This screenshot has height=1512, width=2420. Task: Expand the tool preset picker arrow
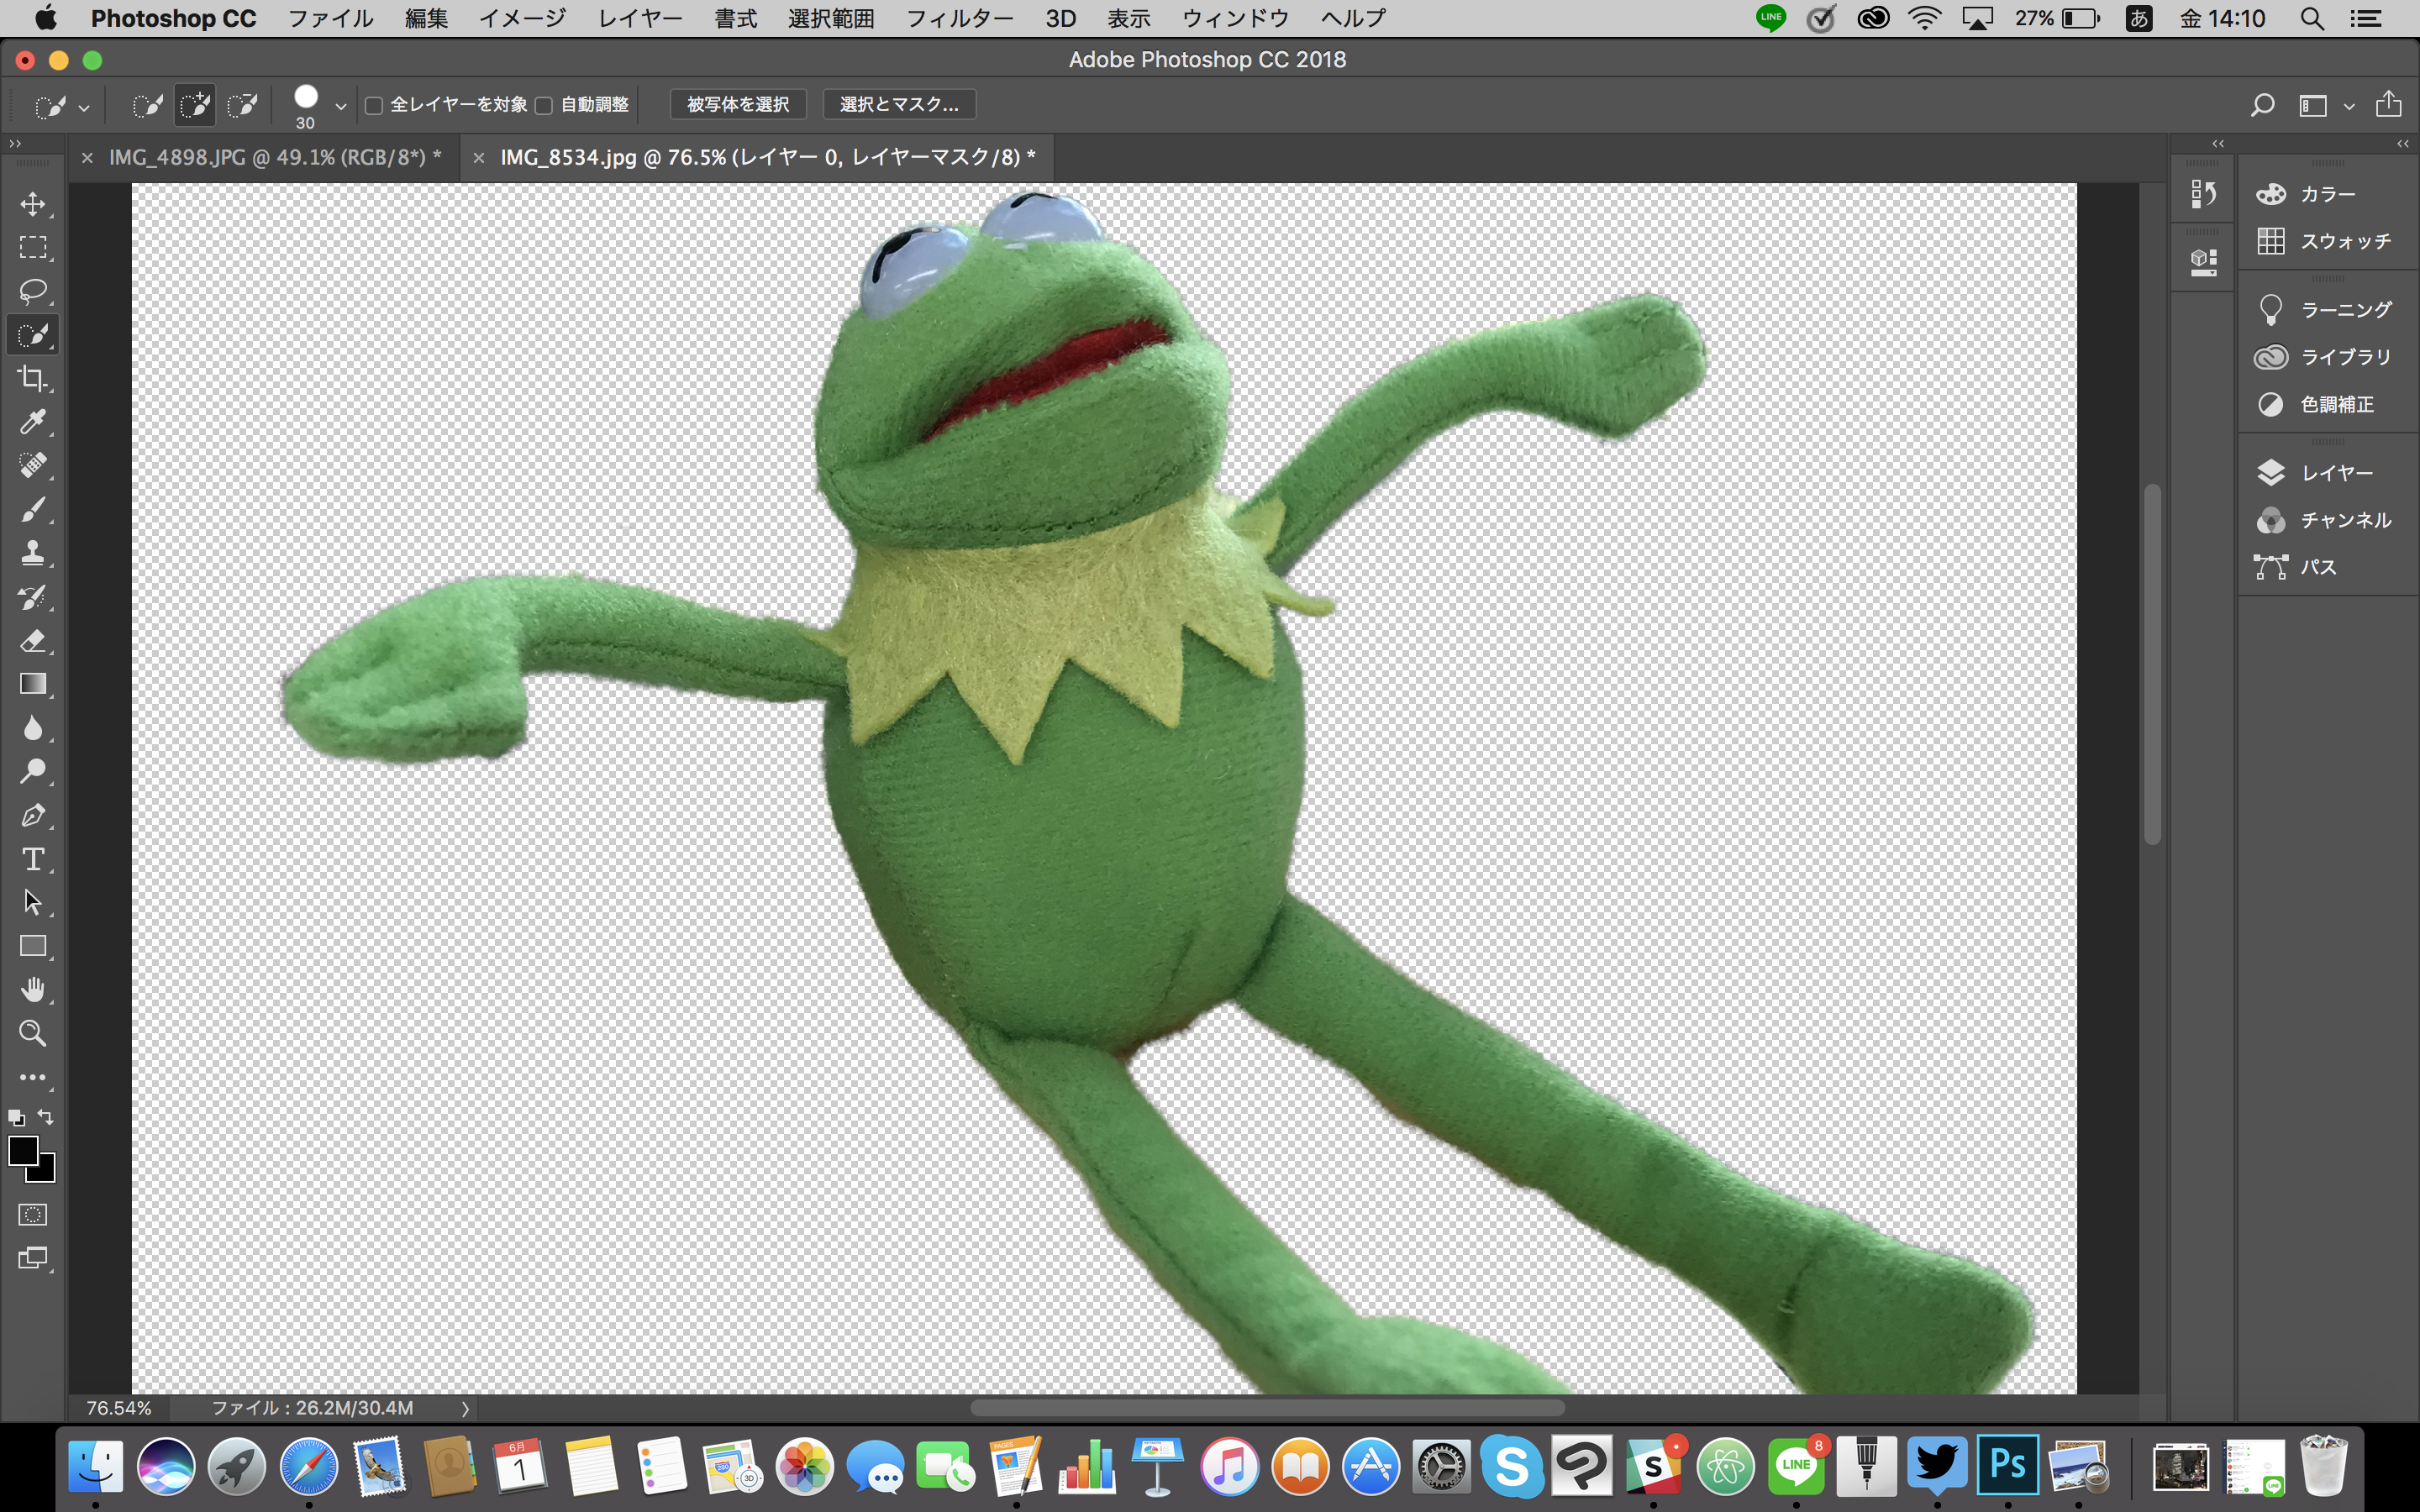(x=84, y=107)
